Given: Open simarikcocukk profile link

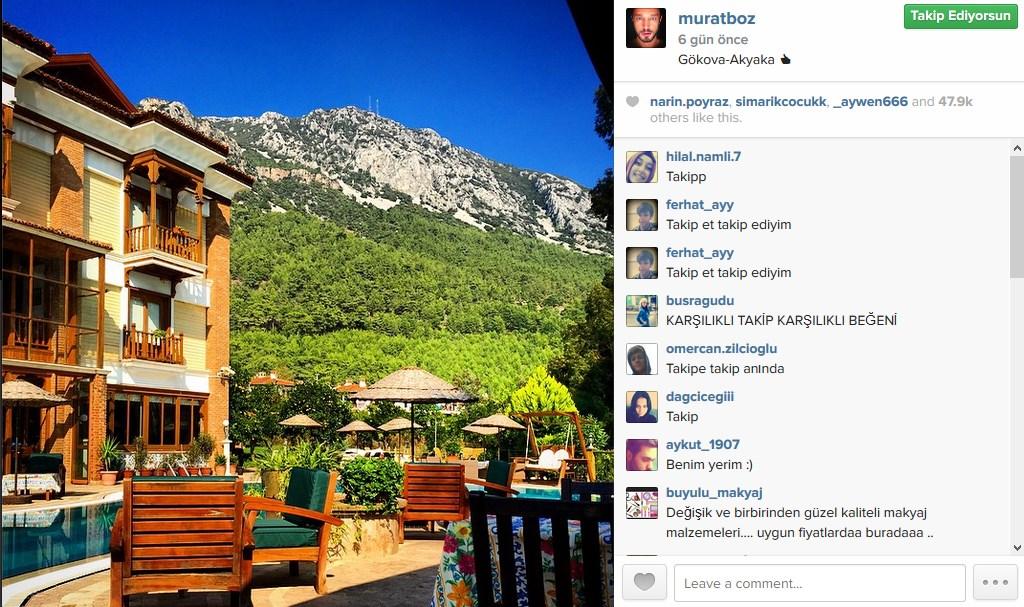Looking at the screenshot, I should 780,102.
